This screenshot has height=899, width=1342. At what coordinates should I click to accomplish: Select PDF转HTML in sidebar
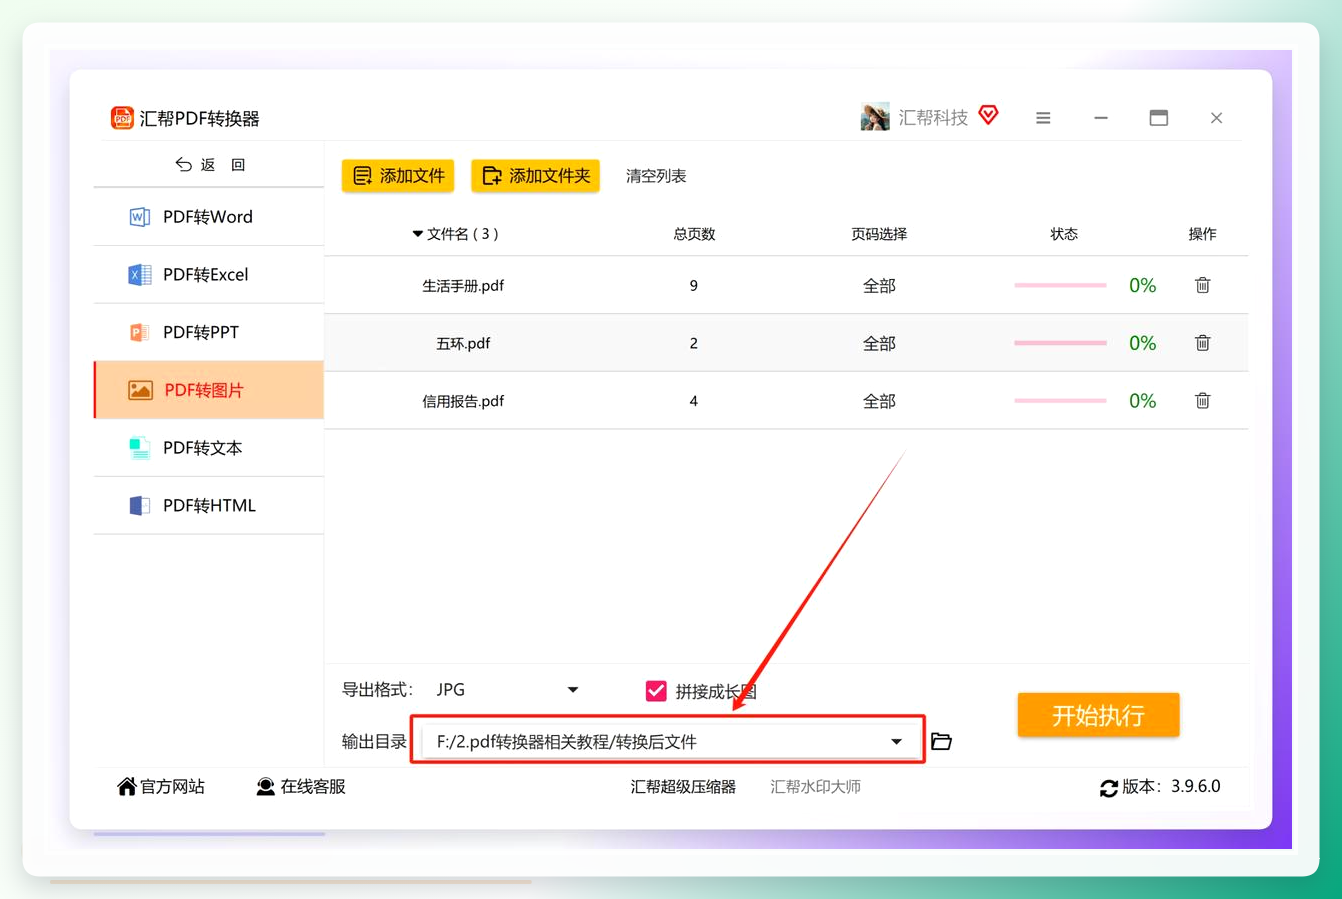click(209, 506)
